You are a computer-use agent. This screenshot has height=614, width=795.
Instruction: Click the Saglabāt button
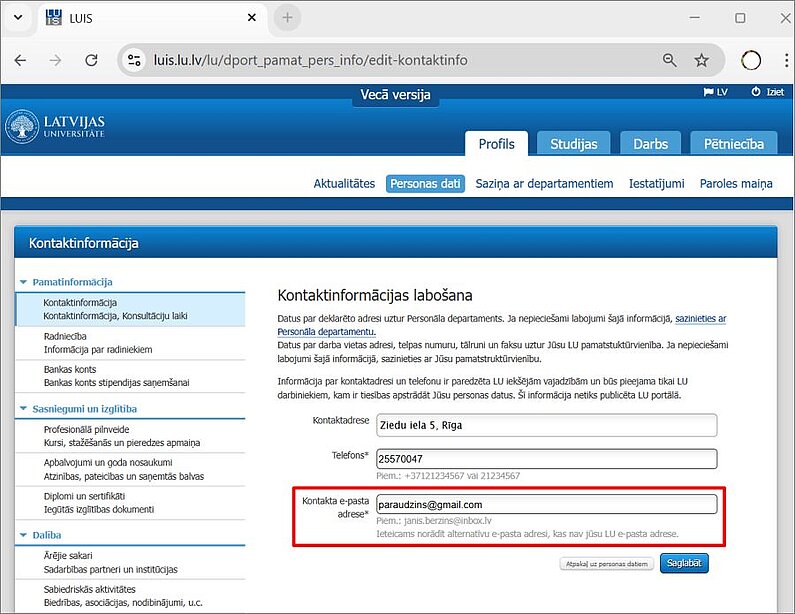coord(684,564)
